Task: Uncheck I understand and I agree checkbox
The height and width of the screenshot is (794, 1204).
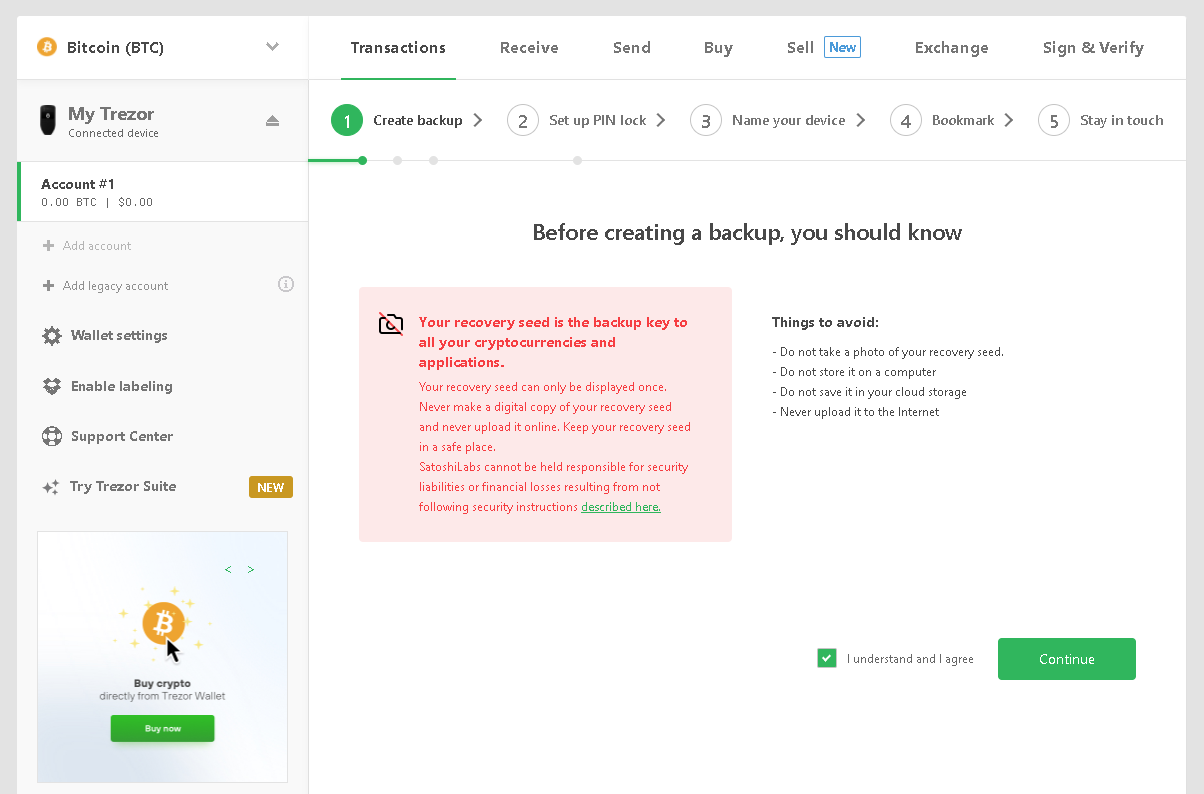Action: pos(826,658)
